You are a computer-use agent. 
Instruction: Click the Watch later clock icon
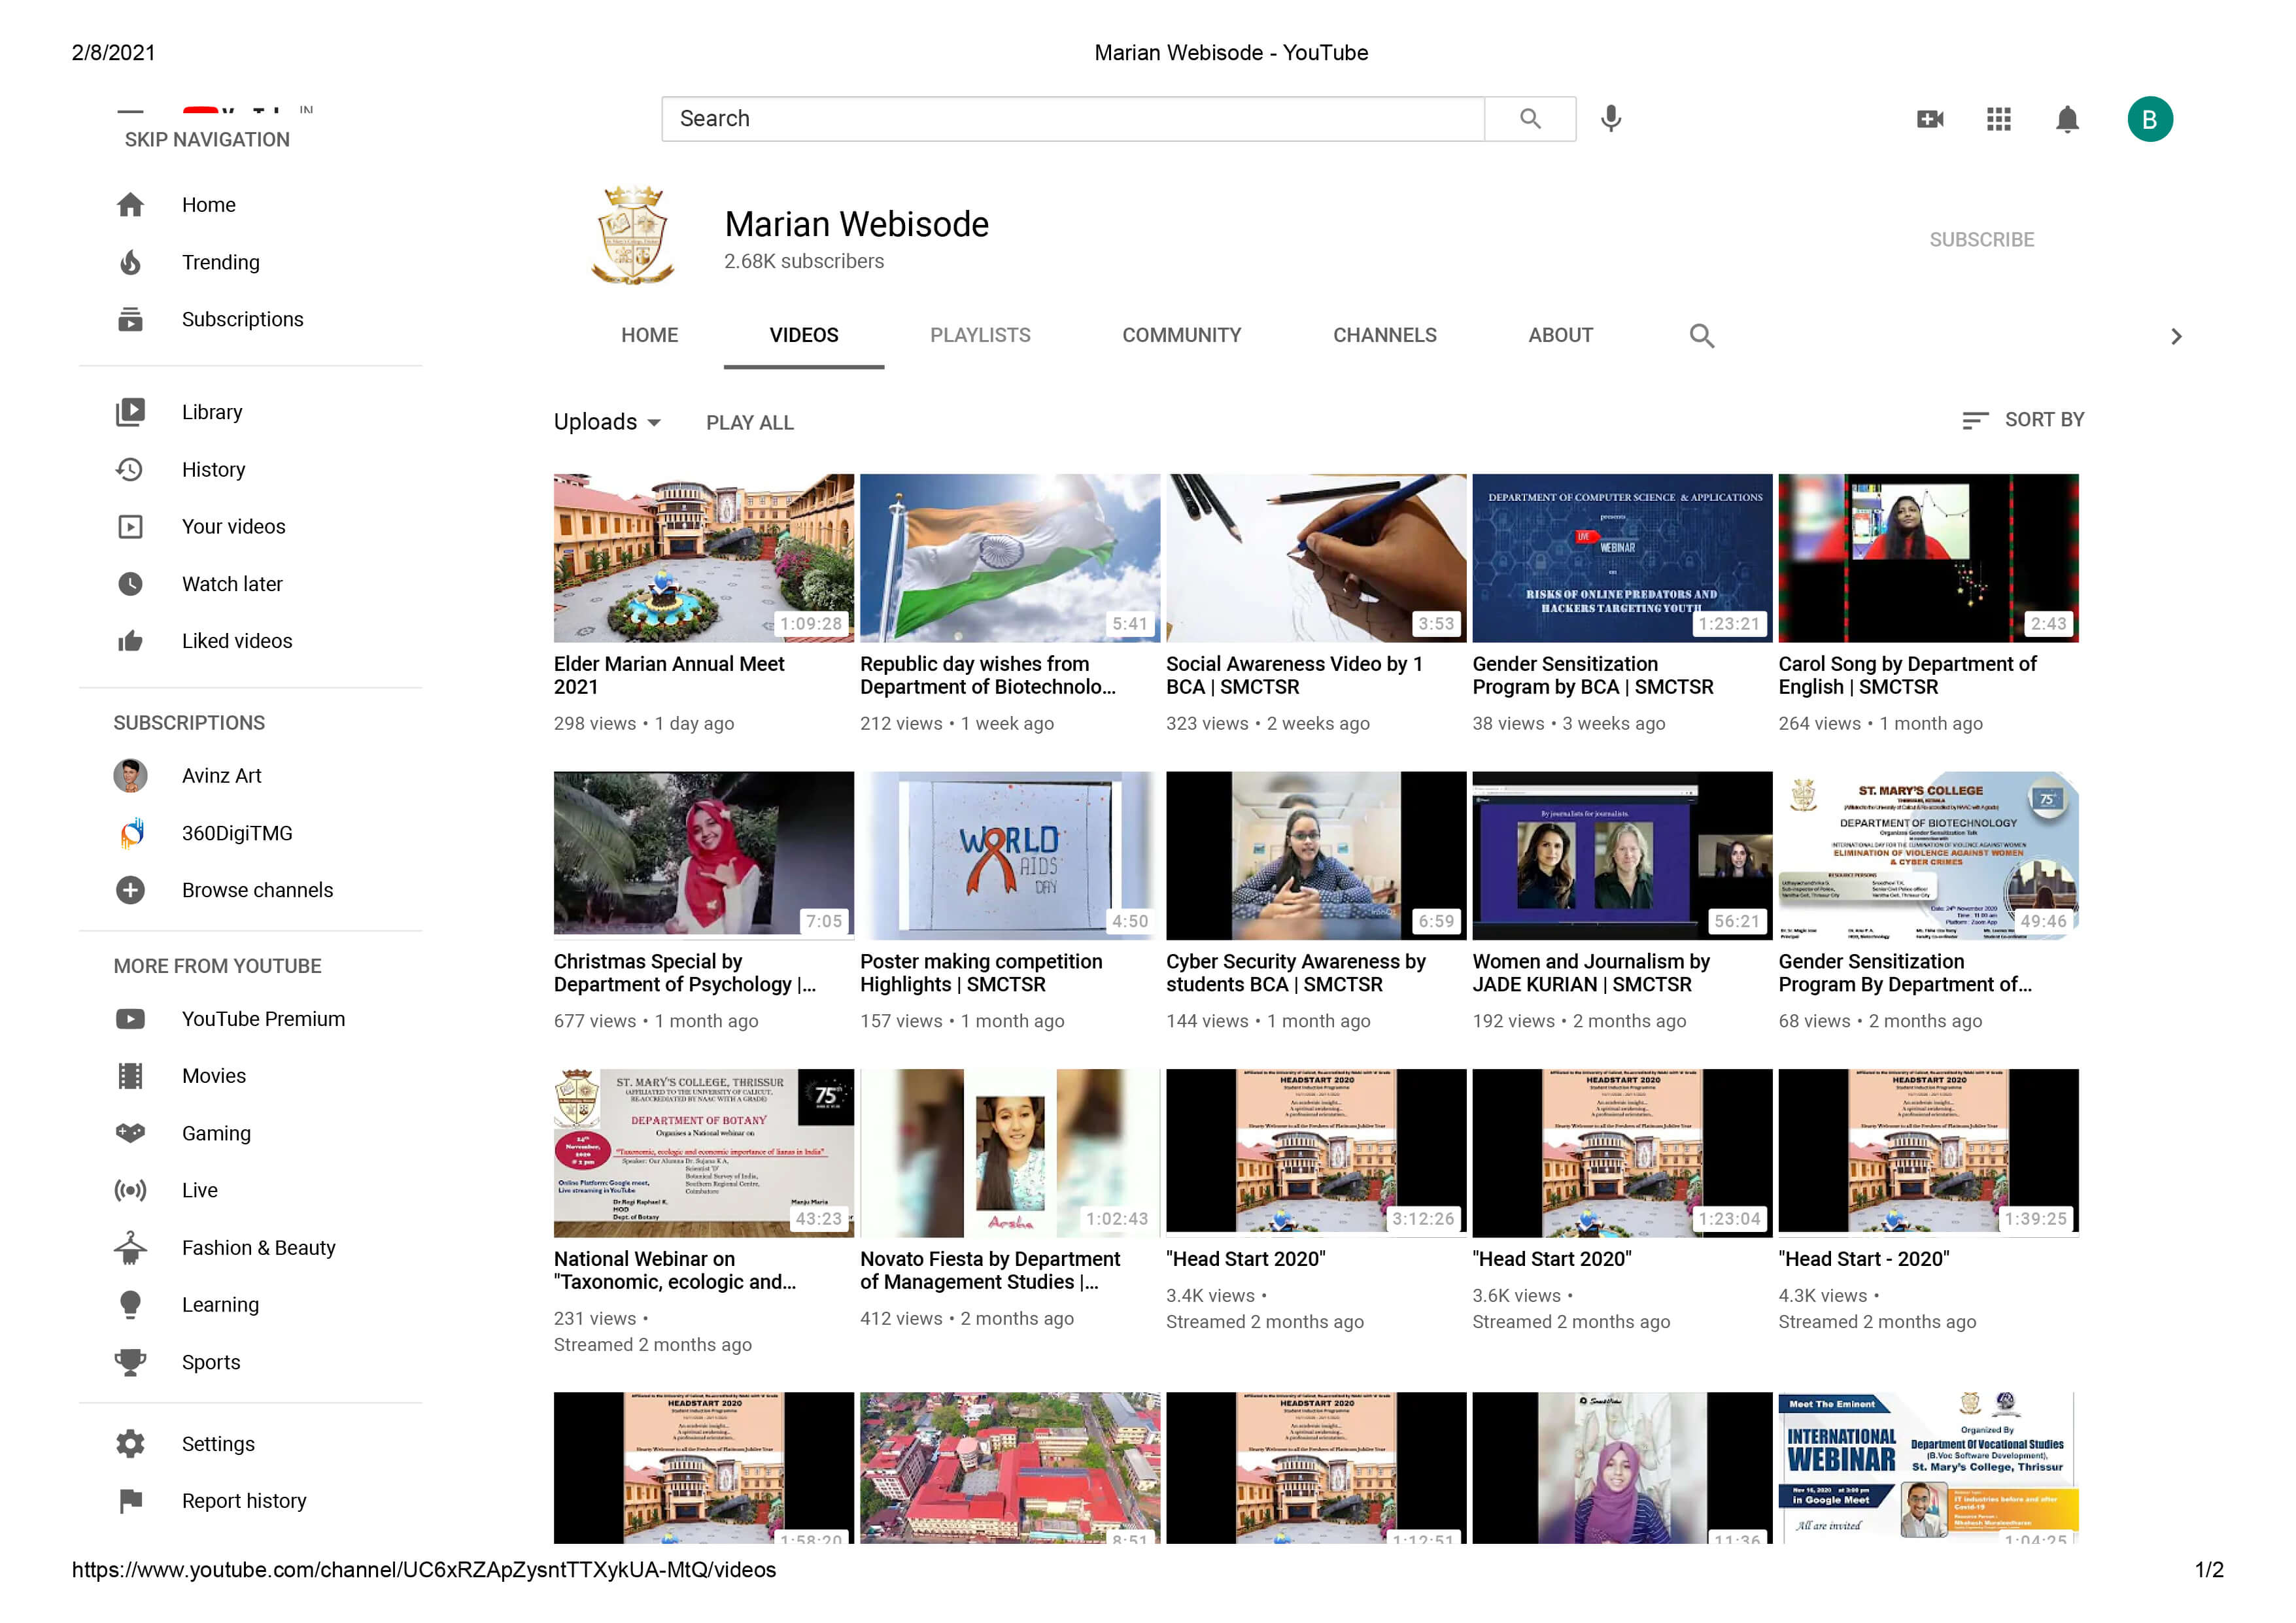point(130,584)
